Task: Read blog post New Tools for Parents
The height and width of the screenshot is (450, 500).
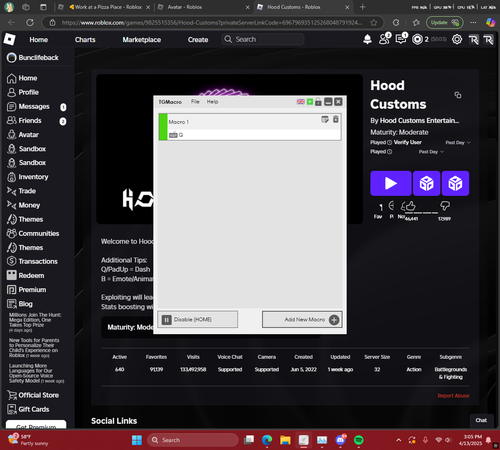Action: coord(34,348)
